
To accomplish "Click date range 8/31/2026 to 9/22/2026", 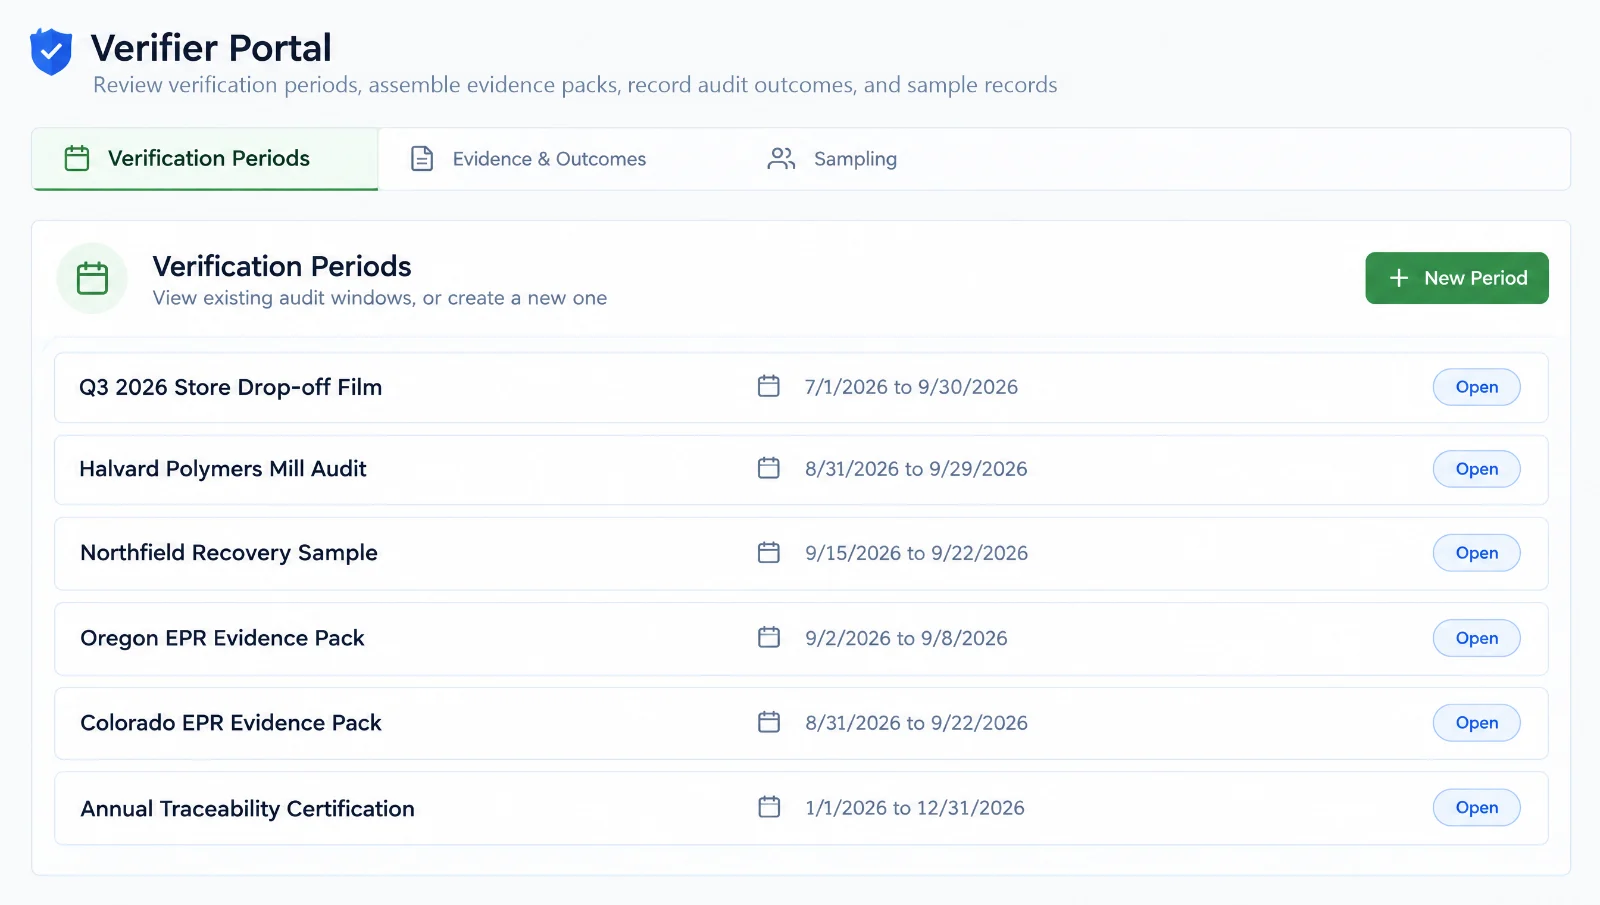I will (916, 723).
